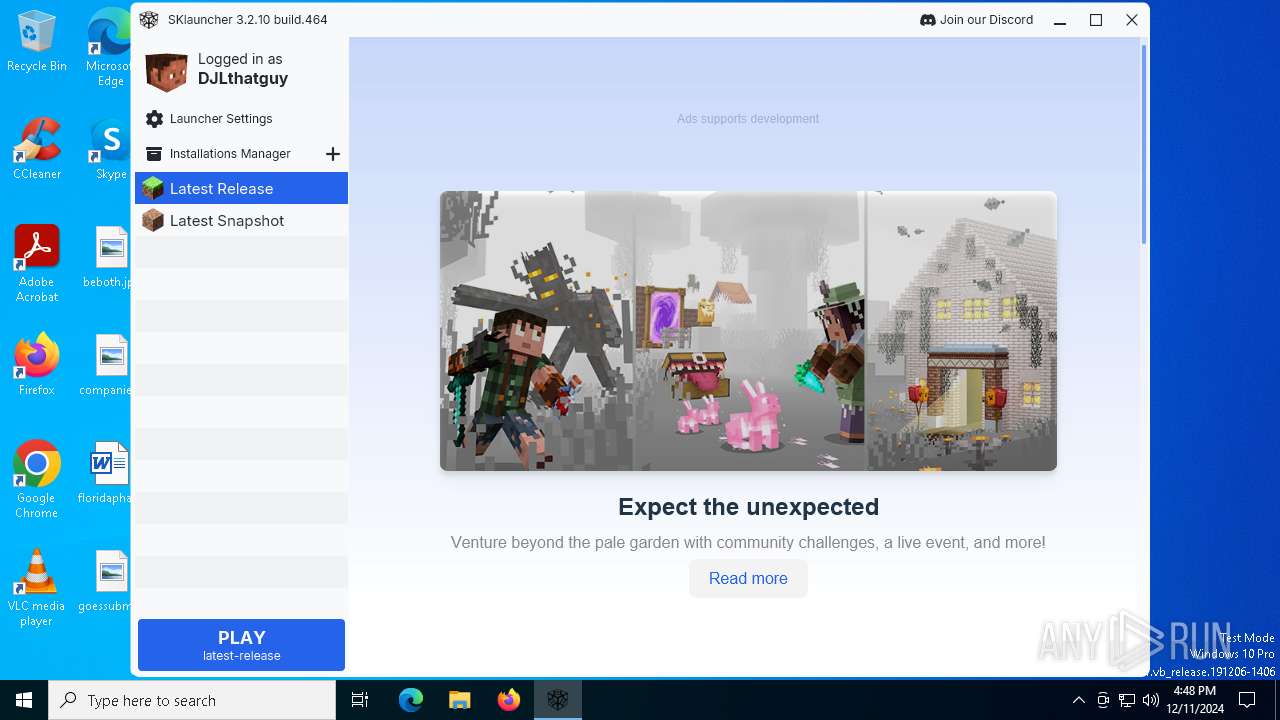This screenshot has width=1280, height=720.
Task: Click the launcher vertical scrollbar
Action: pos(1145,145)
